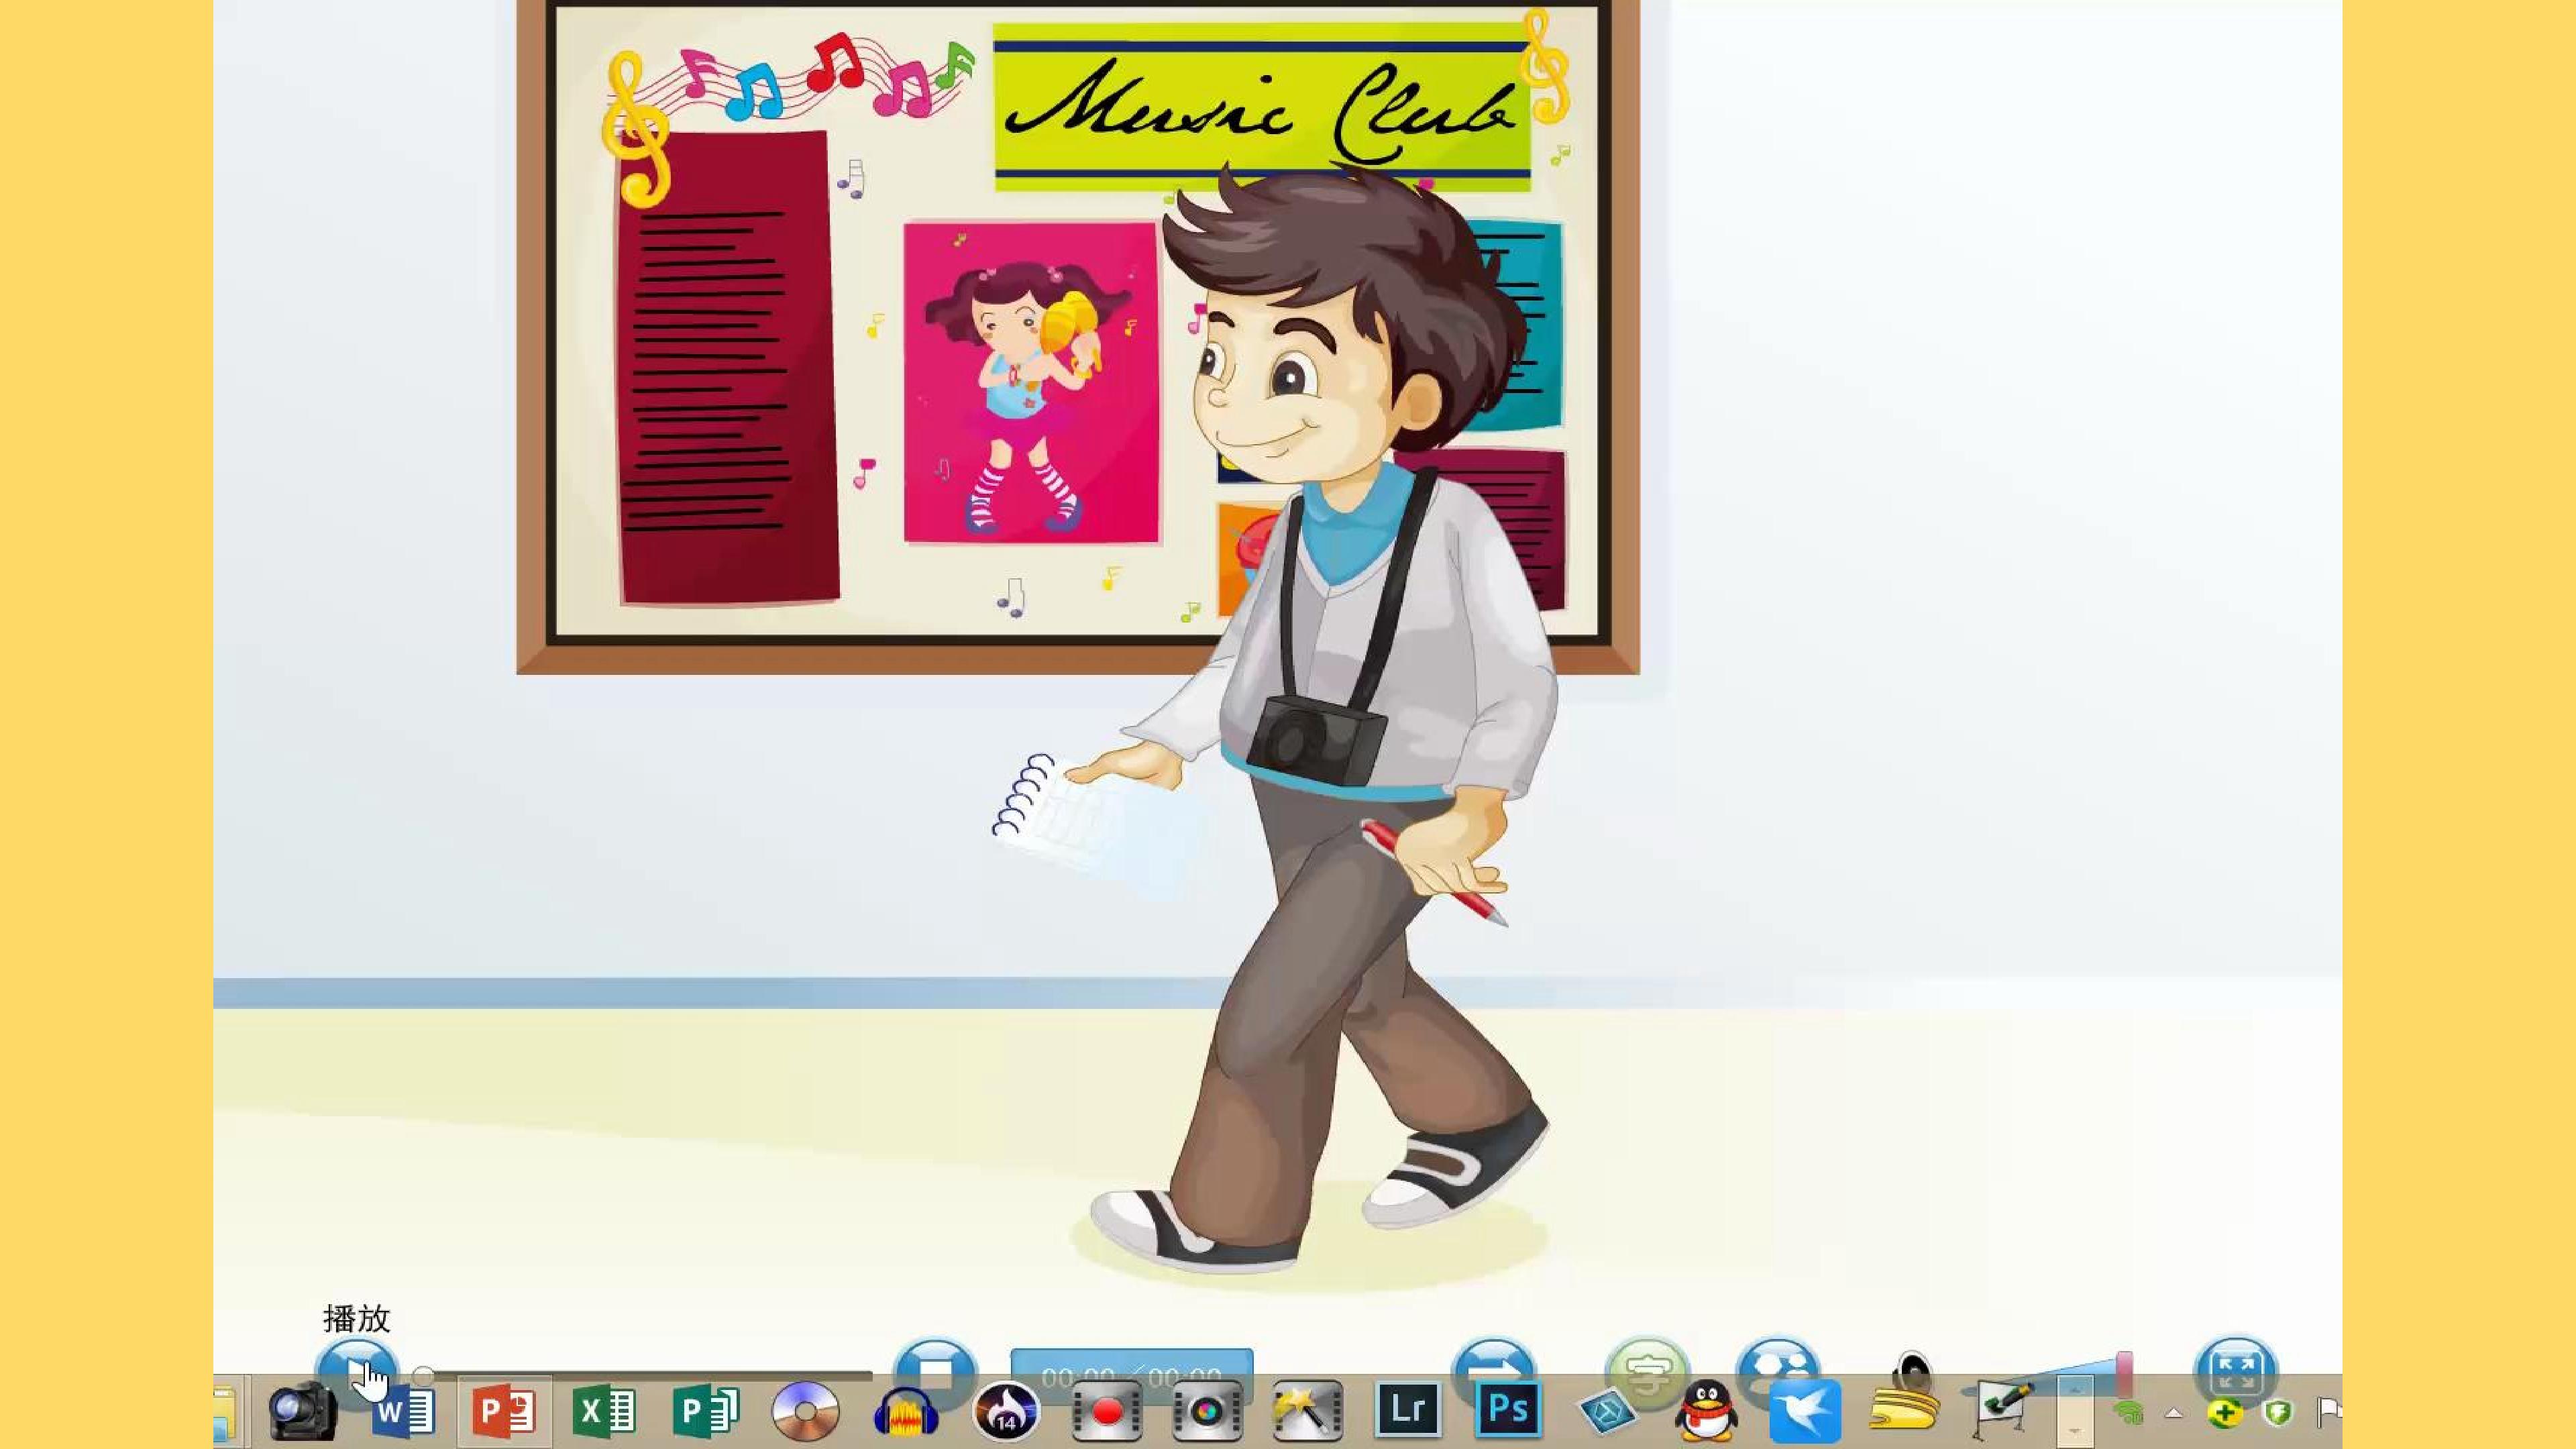Click the camera icon in taskbar
The image size is (2576, 1449).
(x=302, y=1411)
